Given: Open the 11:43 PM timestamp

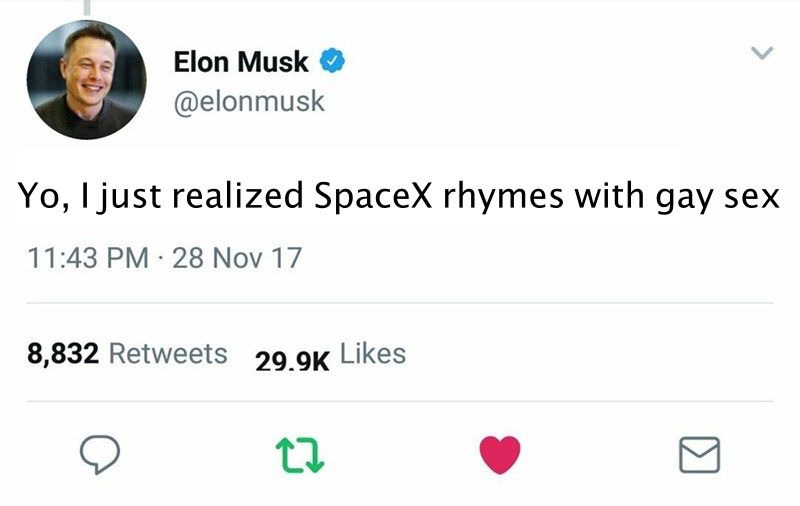Looking at the screenshot, I should [86, 258].
